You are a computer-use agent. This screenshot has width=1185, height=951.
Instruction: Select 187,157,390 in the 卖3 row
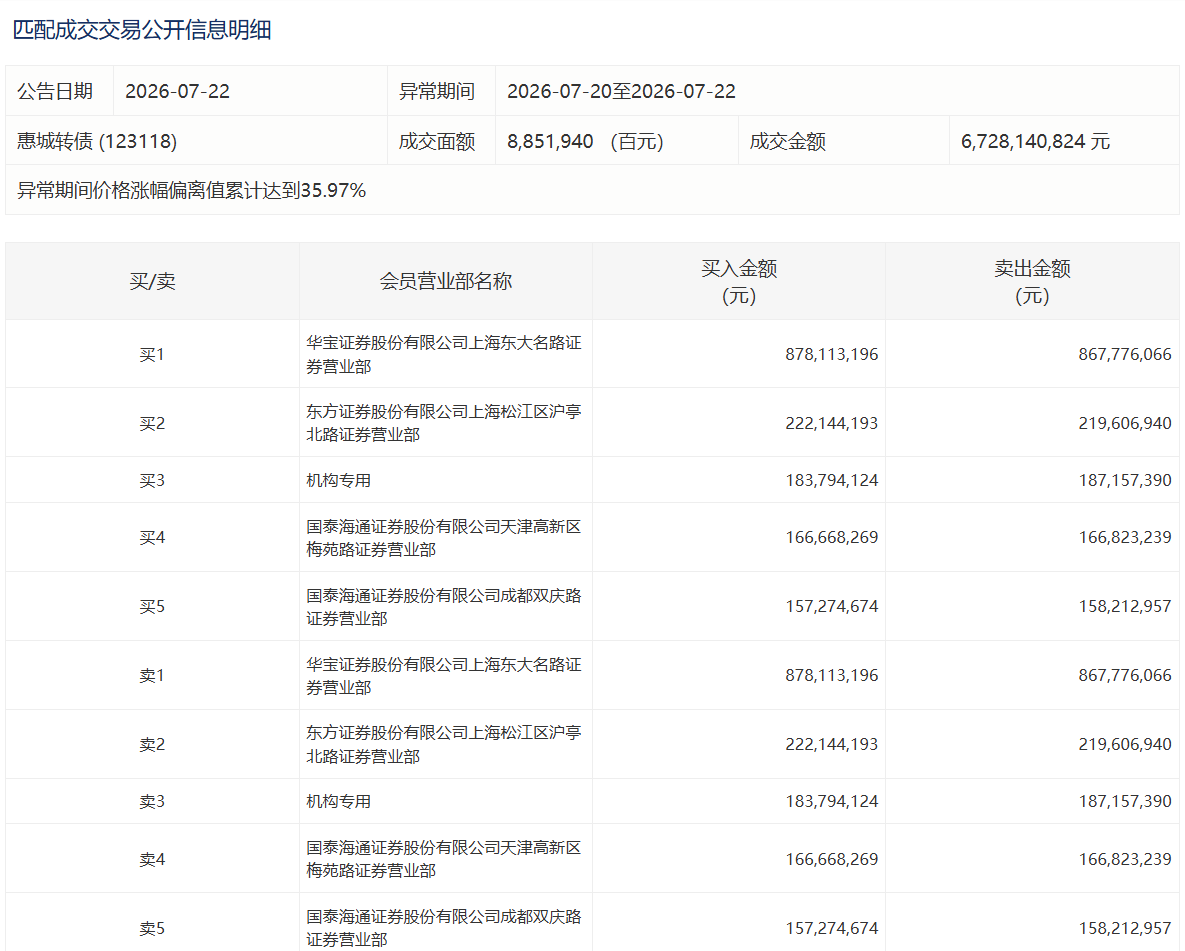point(1125,801)
